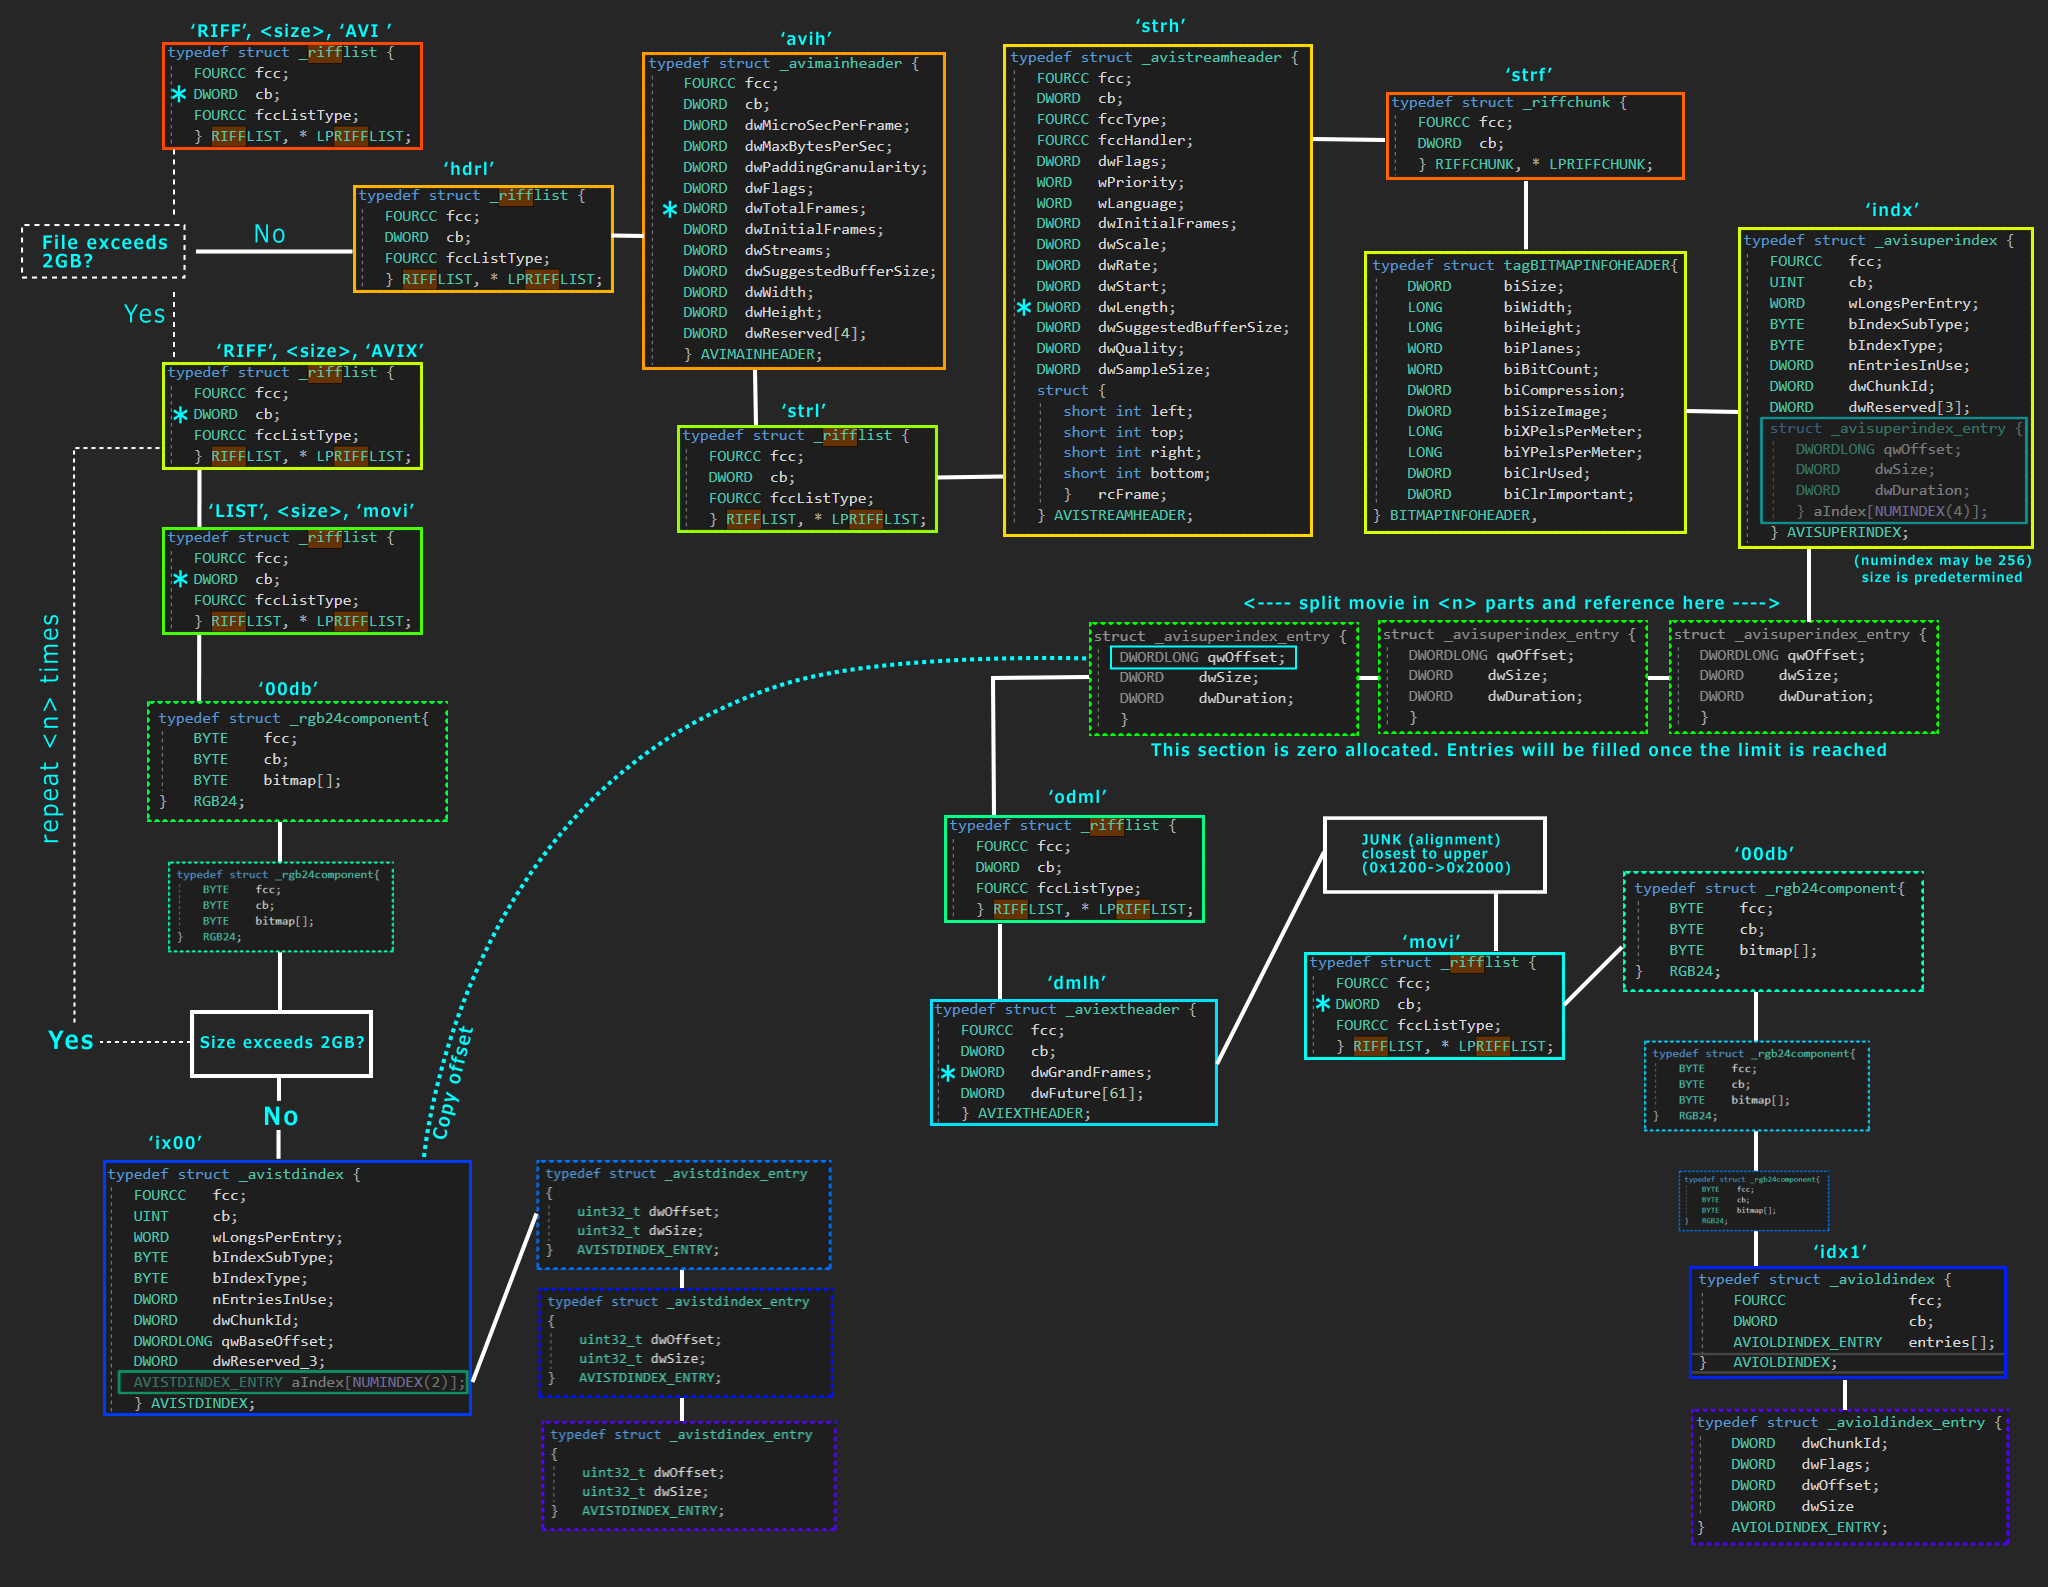This screenshot has height=1587, width=2048.
Task: Click the asterisk next to dwLength in strh
Action: click(x=1023, y=307)
